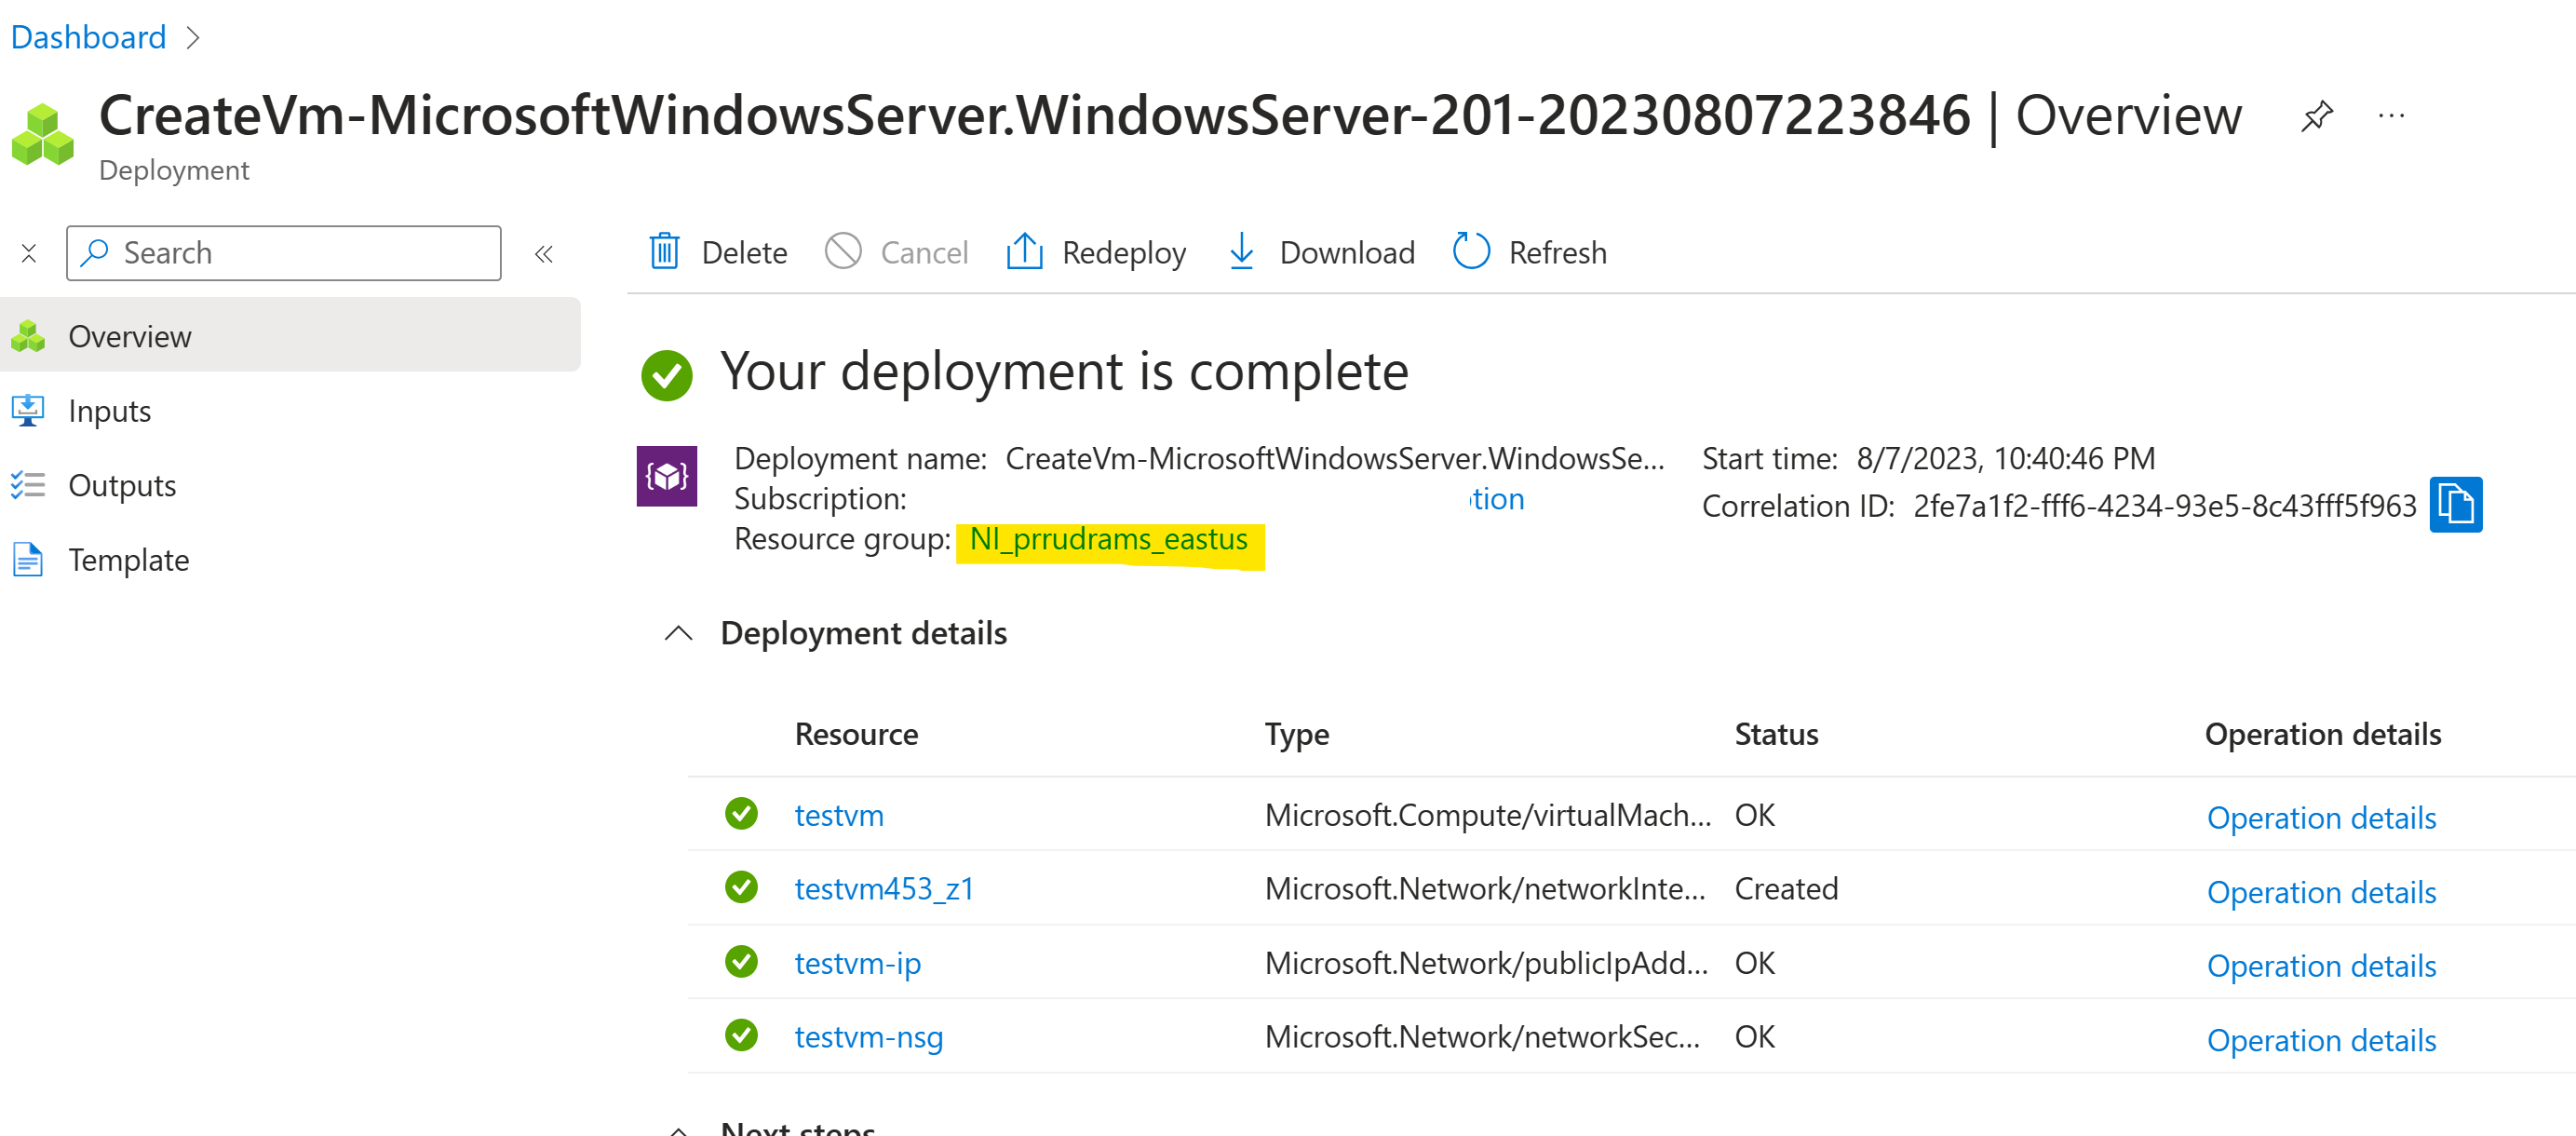Click the Refresh circular arrow icon
The width and height of the screenshot is (2576, 1136).
pos(1471,252)
